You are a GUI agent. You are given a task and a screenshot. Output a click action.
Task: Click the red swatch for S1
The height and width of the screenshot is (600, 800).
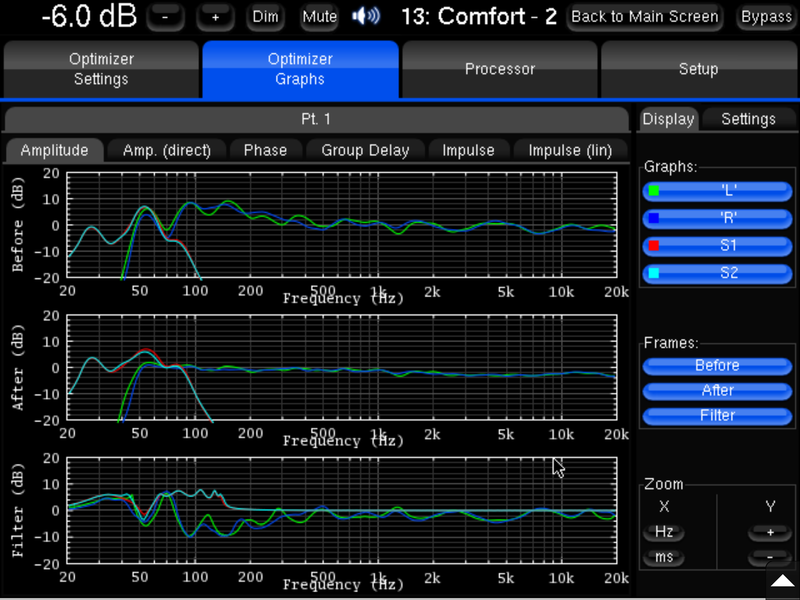(x=654, y=245)
